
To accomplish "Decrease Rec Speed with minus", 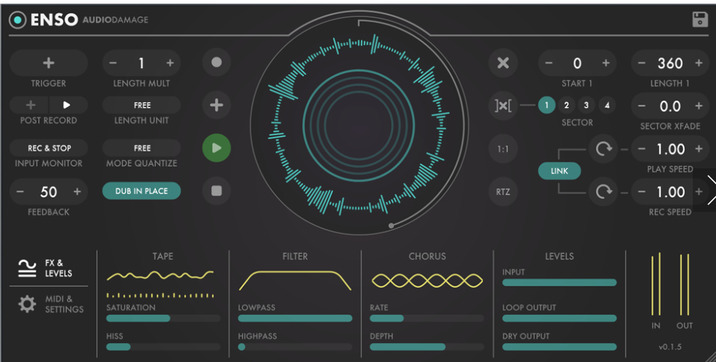I will (642, 192).
